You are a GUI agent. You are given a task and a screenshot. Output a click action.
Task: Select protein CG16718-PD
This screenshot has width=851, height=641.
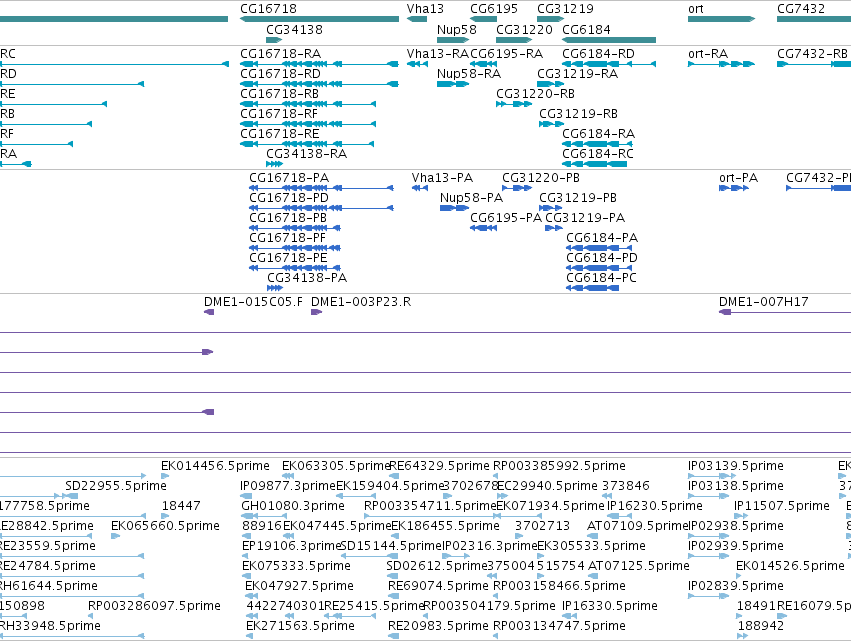pyautogui.click(x=289, y=198)
